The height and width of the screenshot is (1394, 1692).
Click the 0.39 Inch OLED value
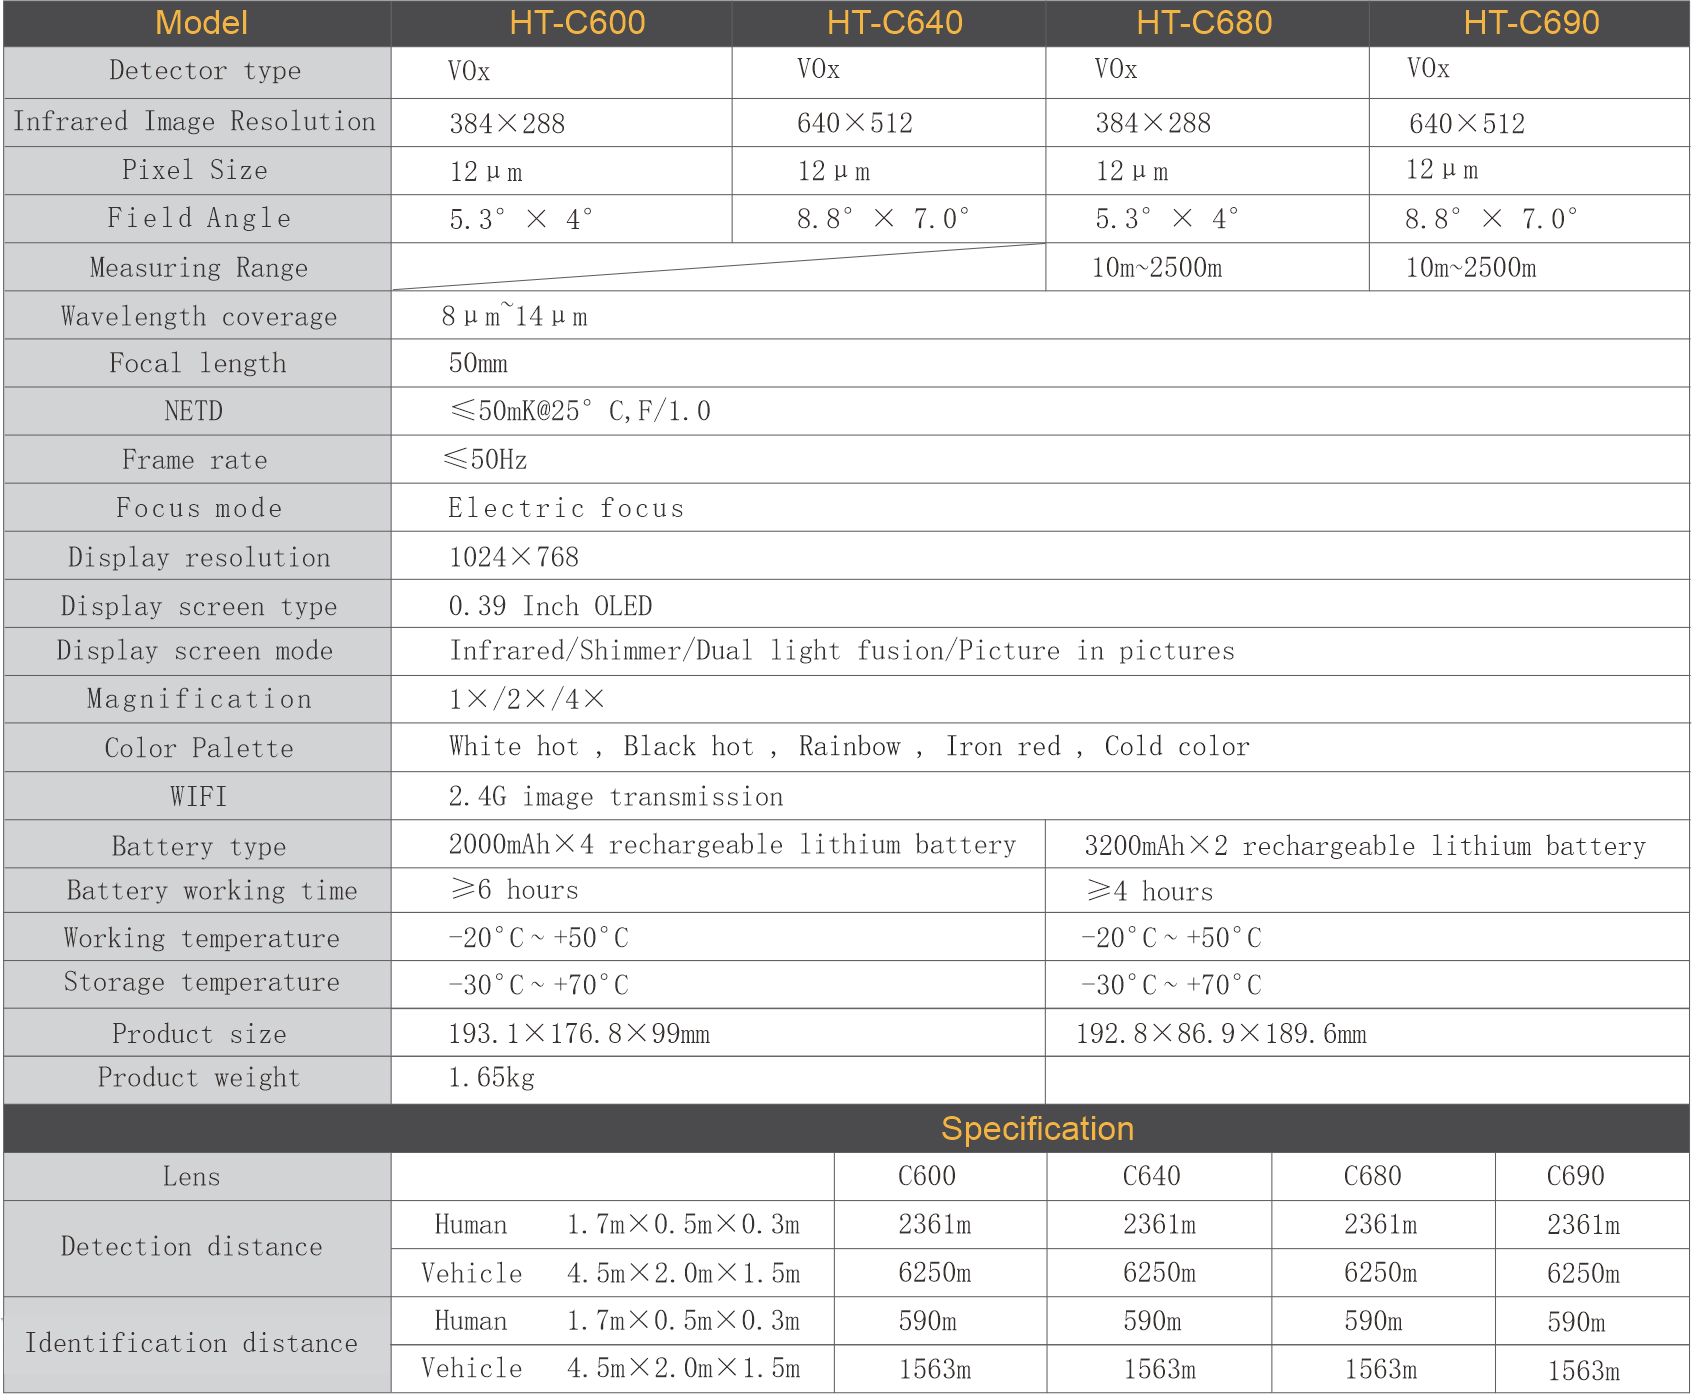coord(550,606)
